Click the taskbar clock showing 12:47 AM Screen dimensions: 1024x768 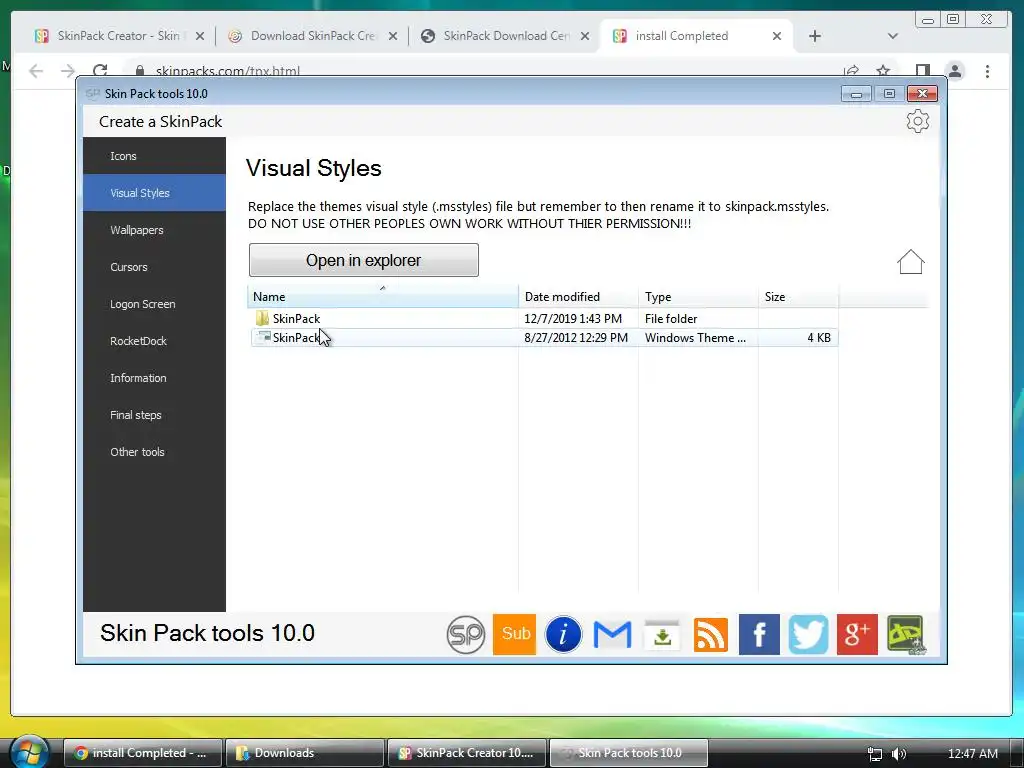click(972, 754)
